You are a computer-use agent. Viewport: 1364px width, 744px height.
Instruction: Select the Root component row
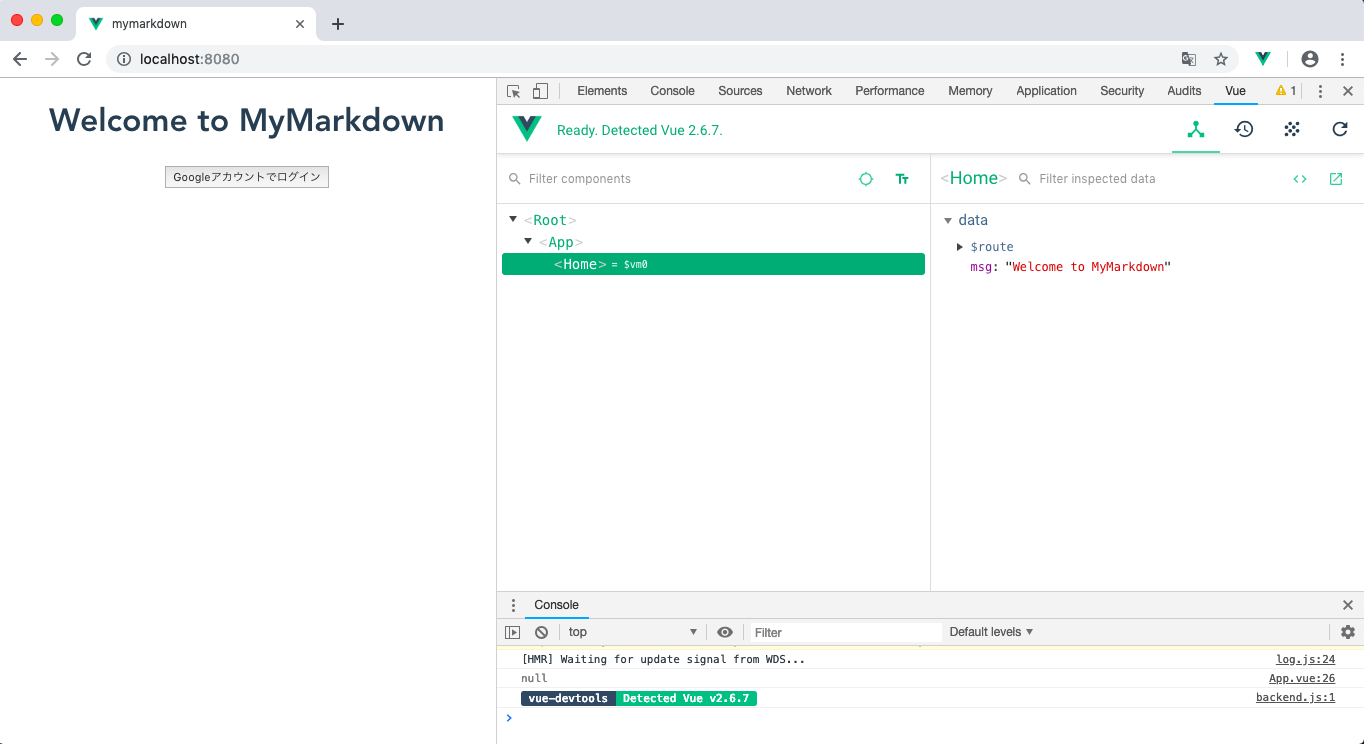click(x=713, y=220)
